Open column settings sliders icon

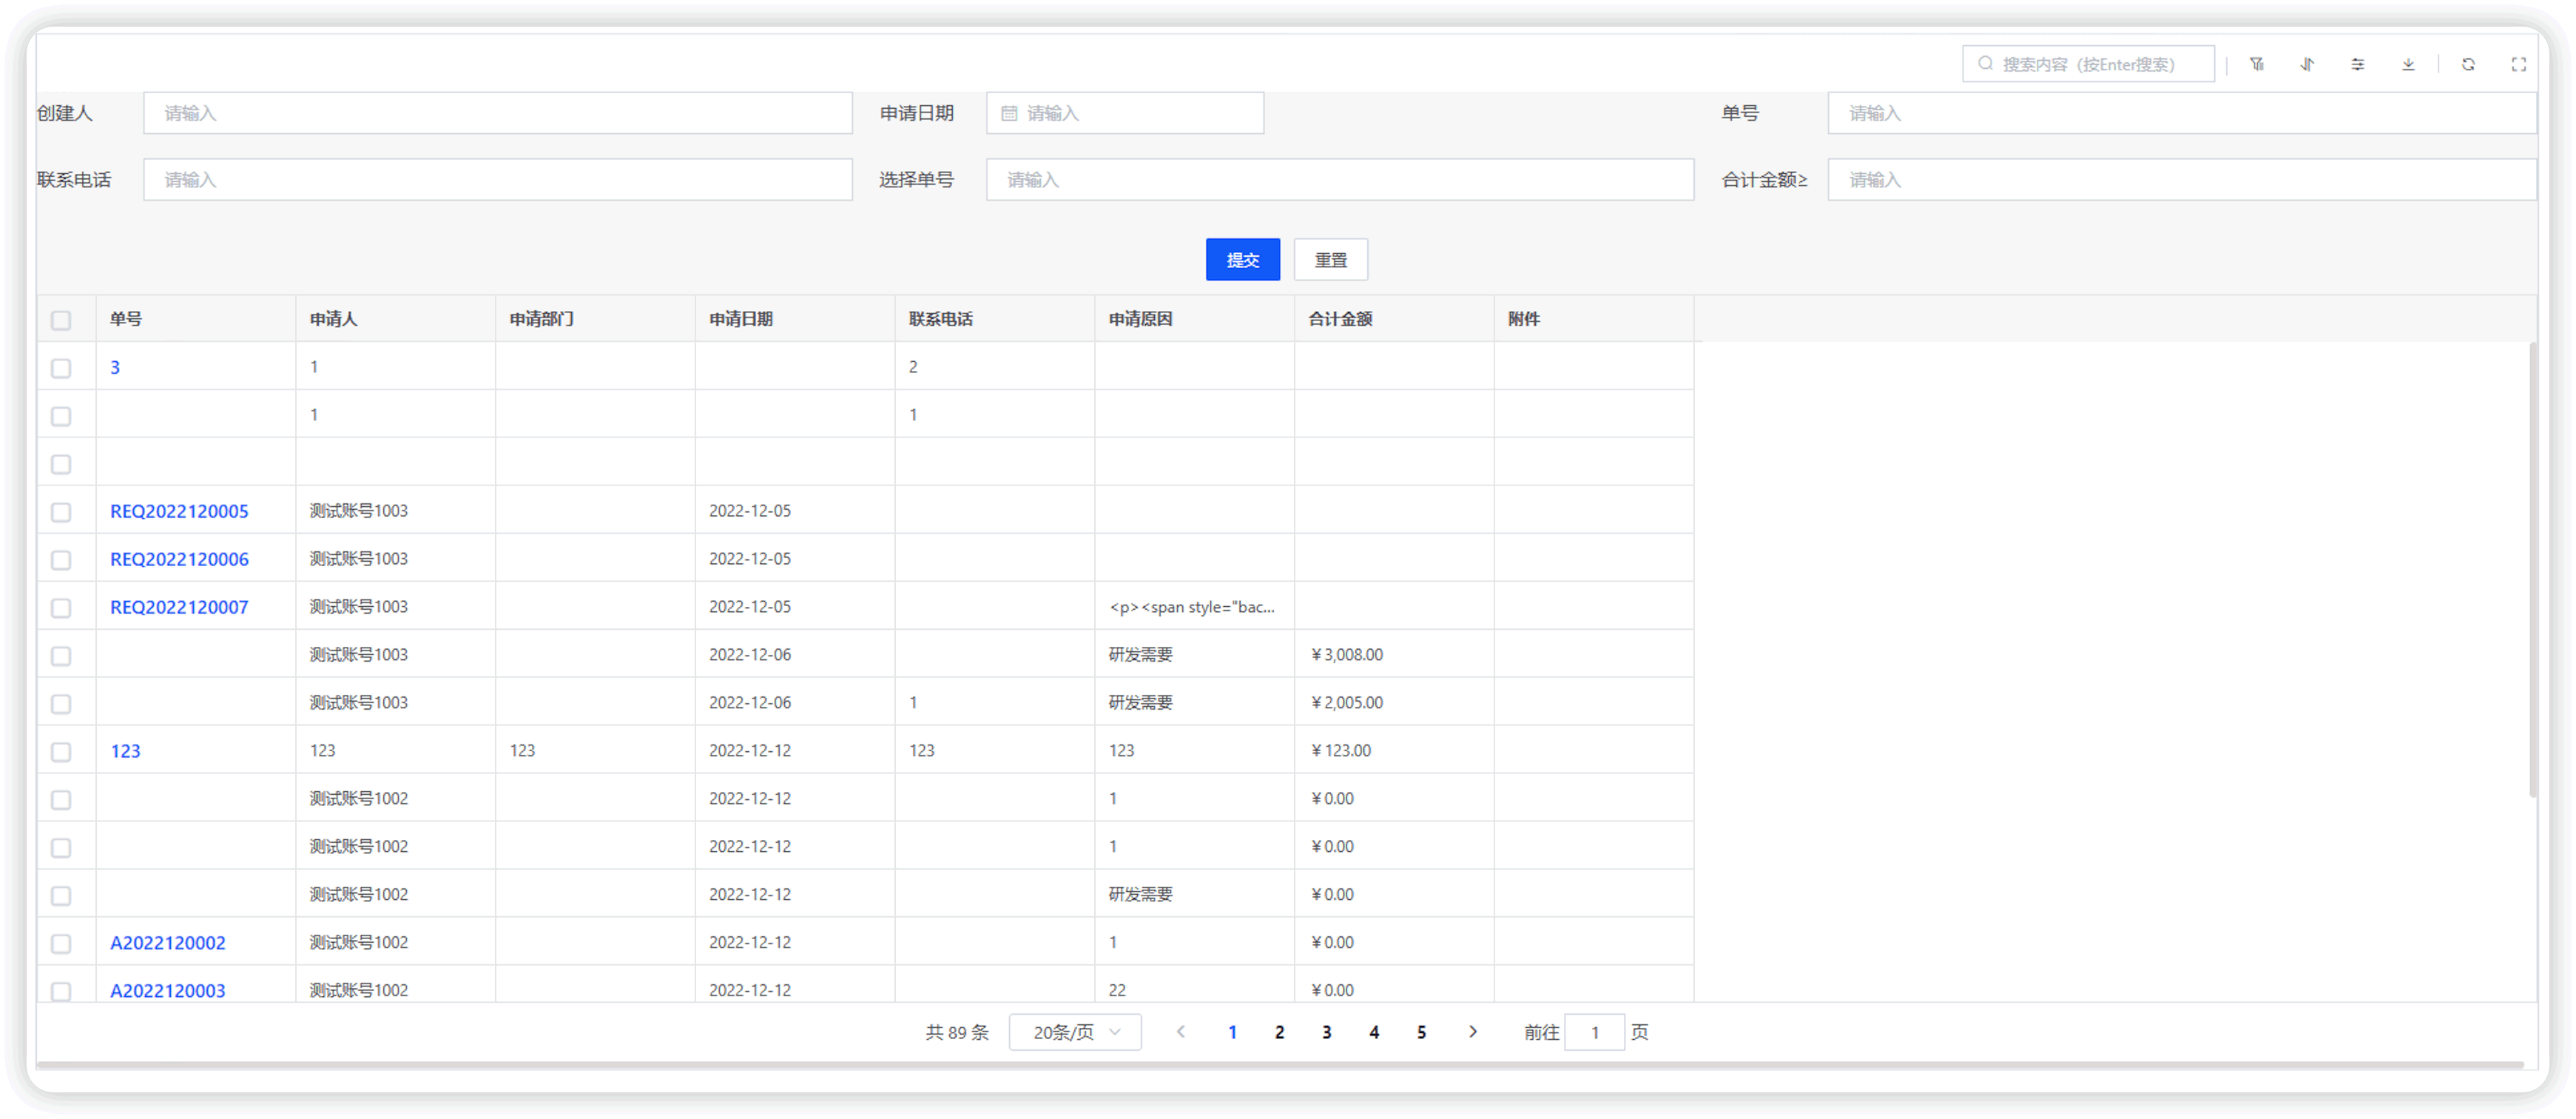click(x=2357, y=64)
